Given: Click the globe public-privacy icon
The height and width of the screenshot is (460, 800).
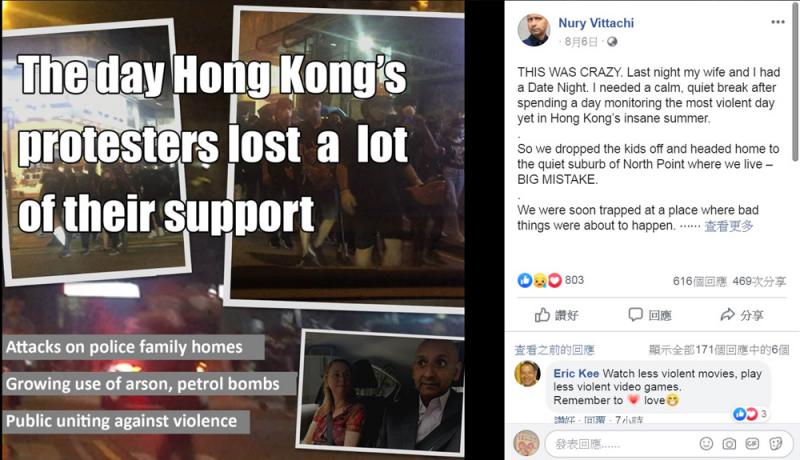Looking at the screenshot, I should click(x=612, y=42).
